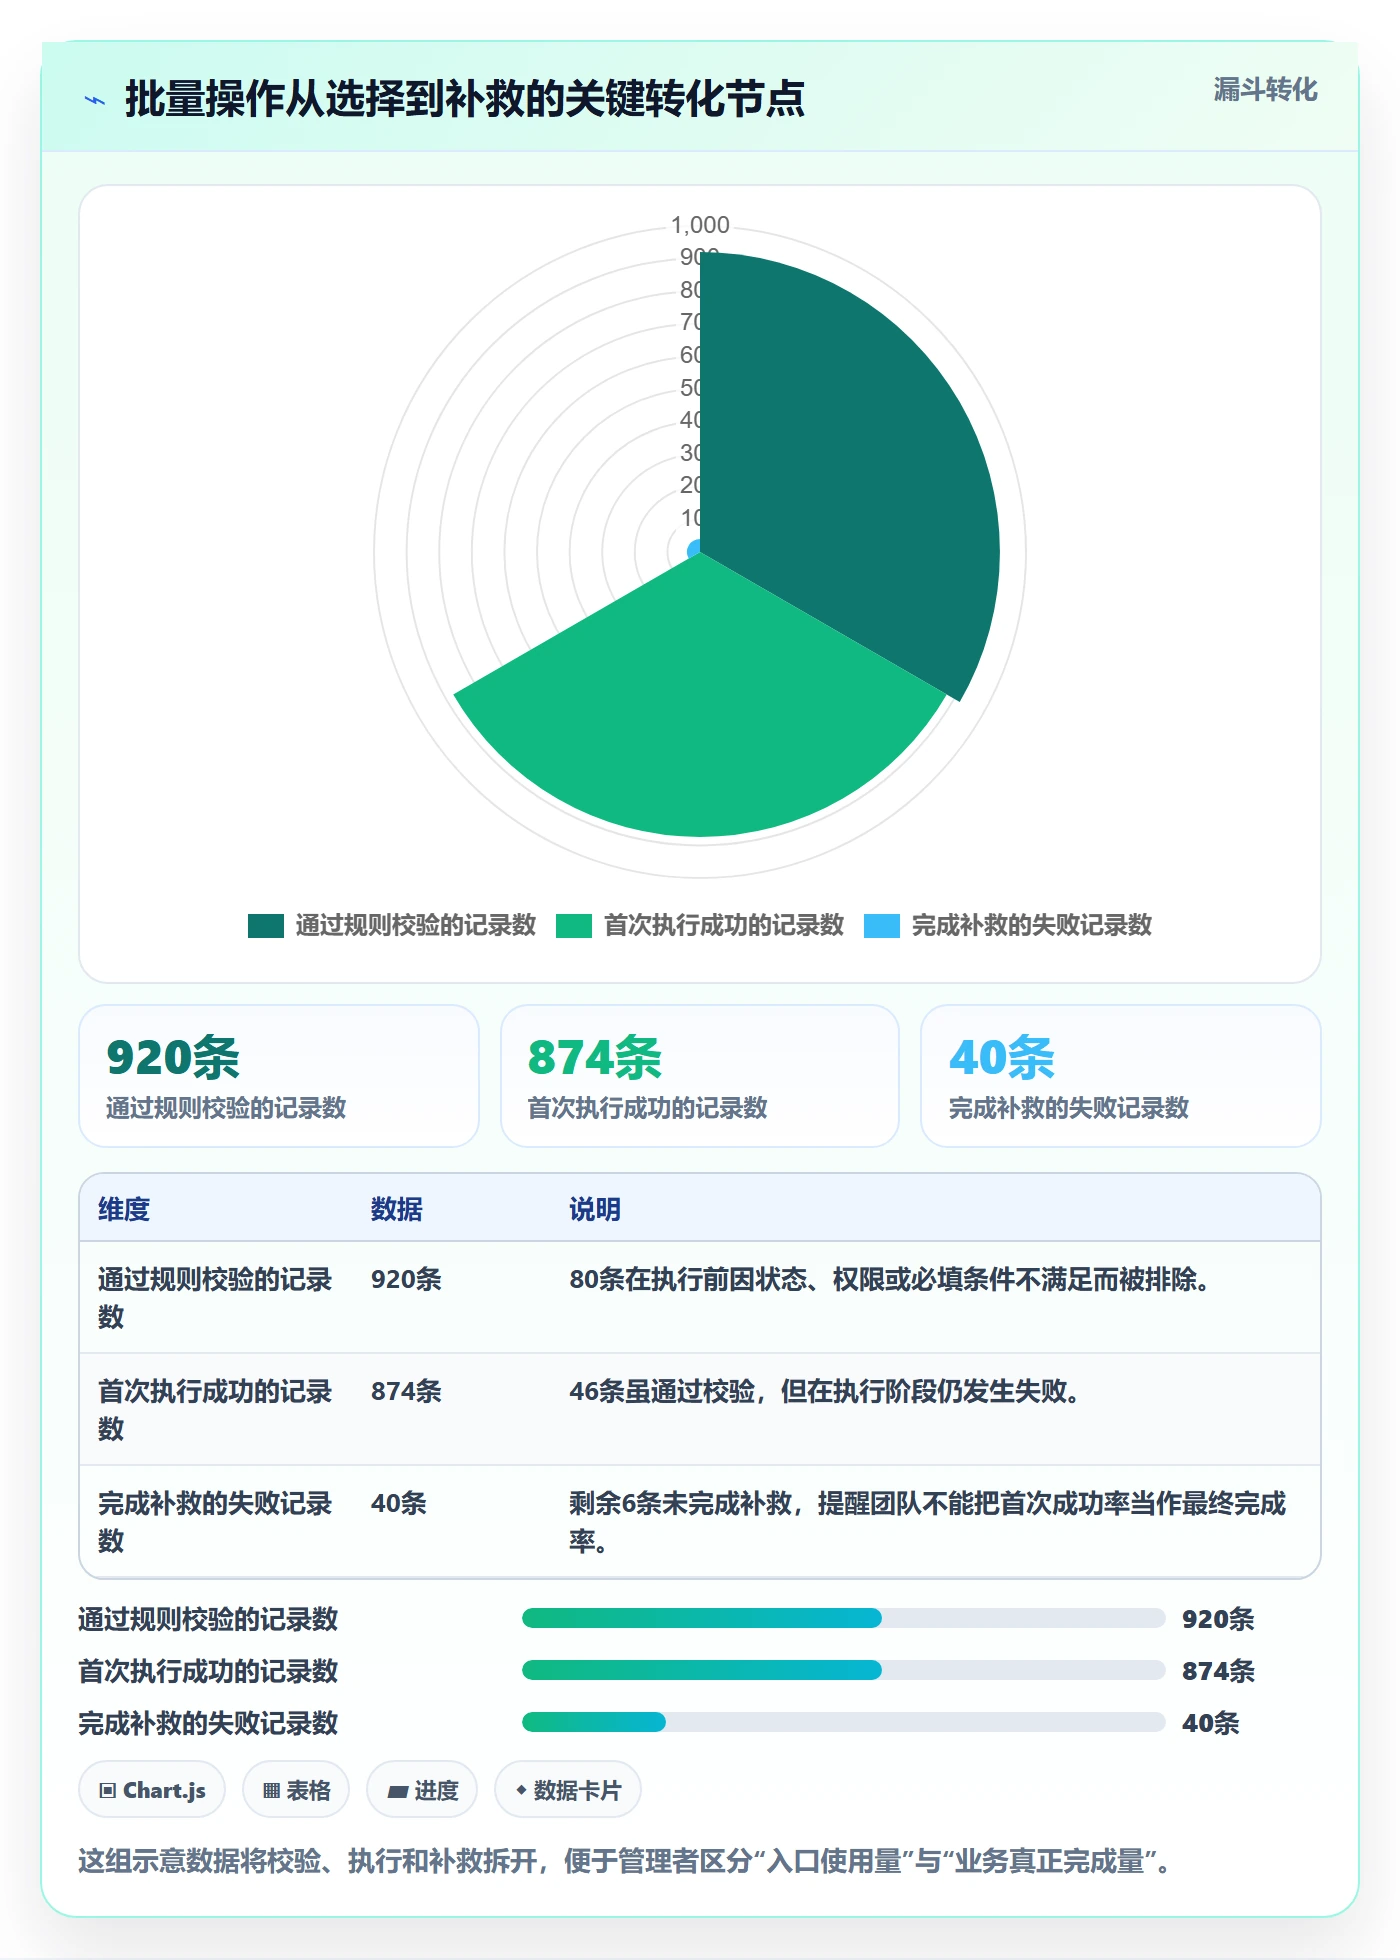
Task: Click the Chart.js chip
Action: click(x=152, y=1790)
